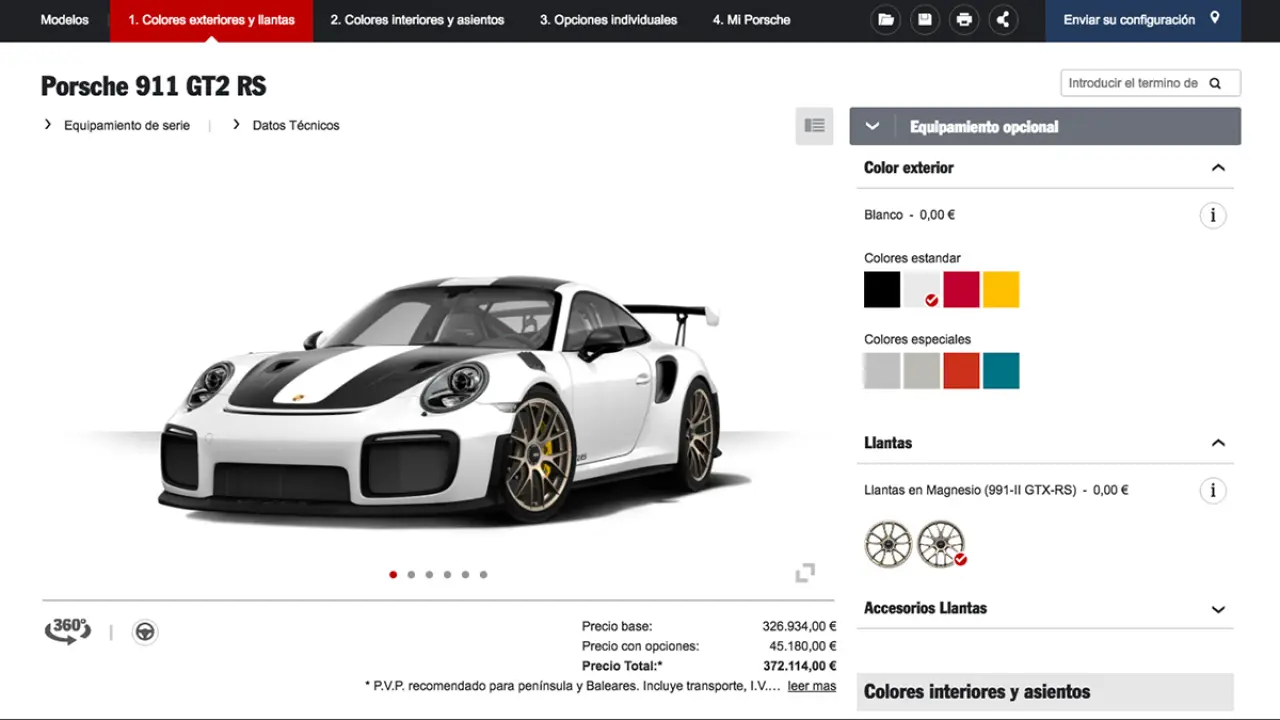Enlarge car image with fullscreen icon
The image size is (1280, 720).
tap(805, 573)
